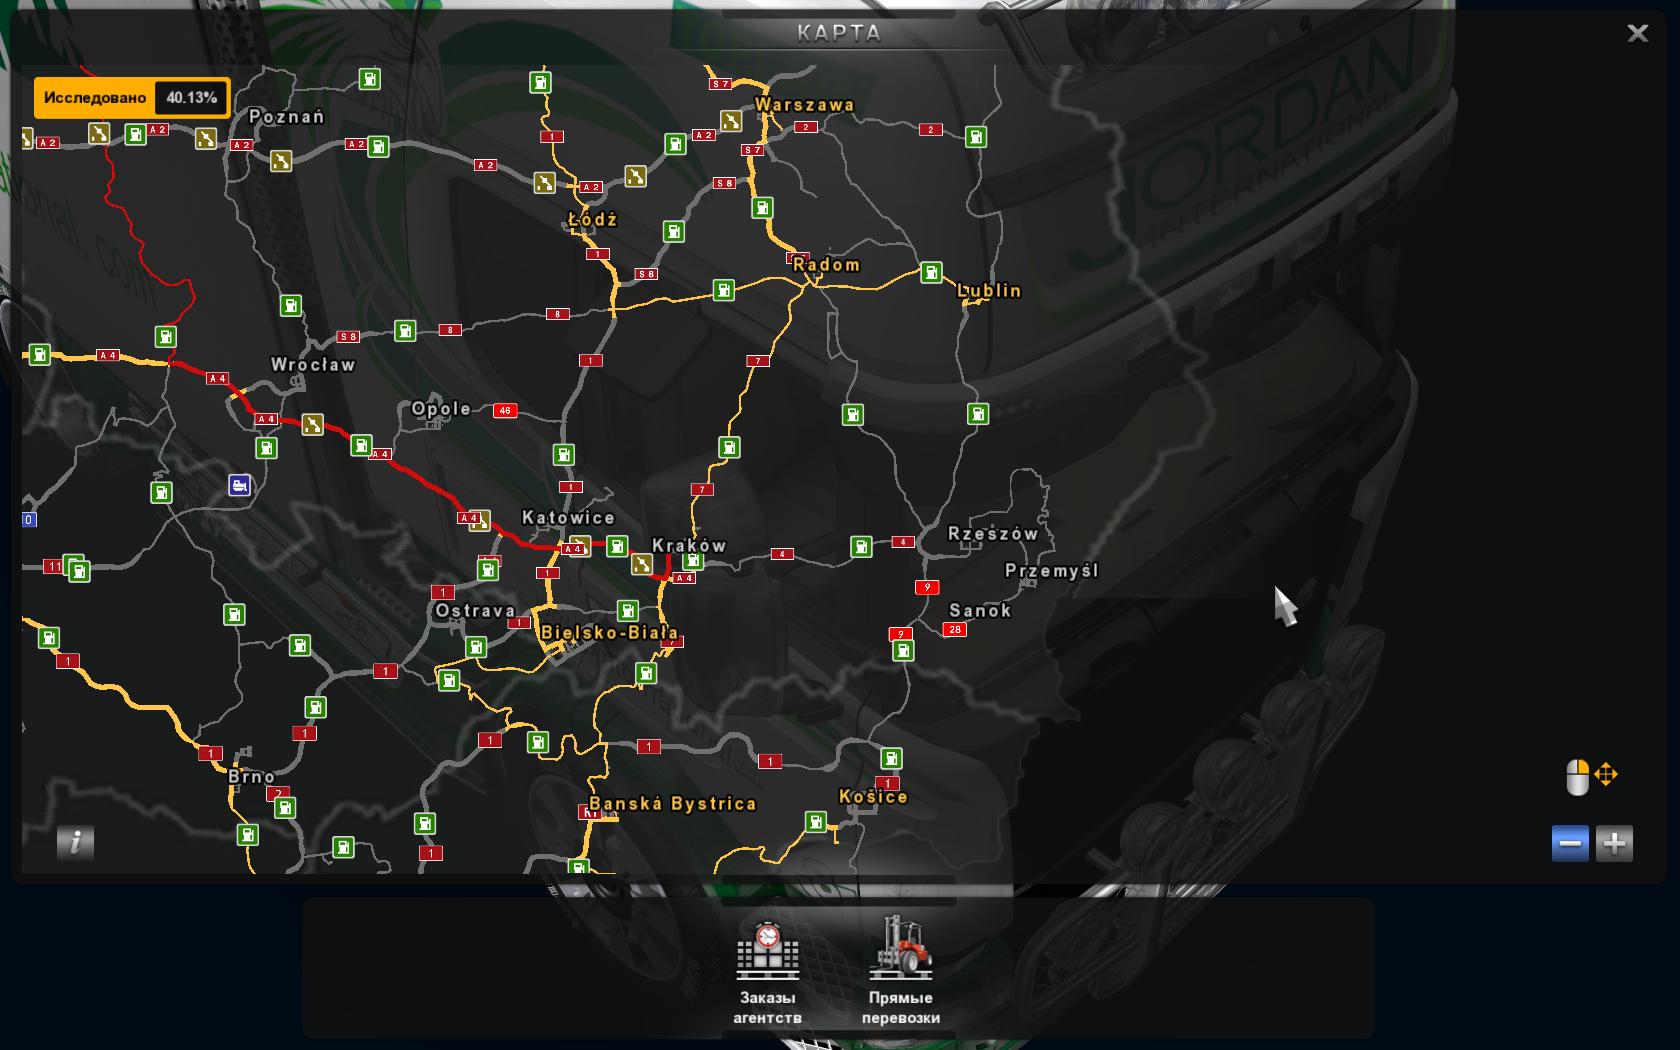Click the Poznań city label
Screen dimensions: 1680x1050
tap(286, 117)
